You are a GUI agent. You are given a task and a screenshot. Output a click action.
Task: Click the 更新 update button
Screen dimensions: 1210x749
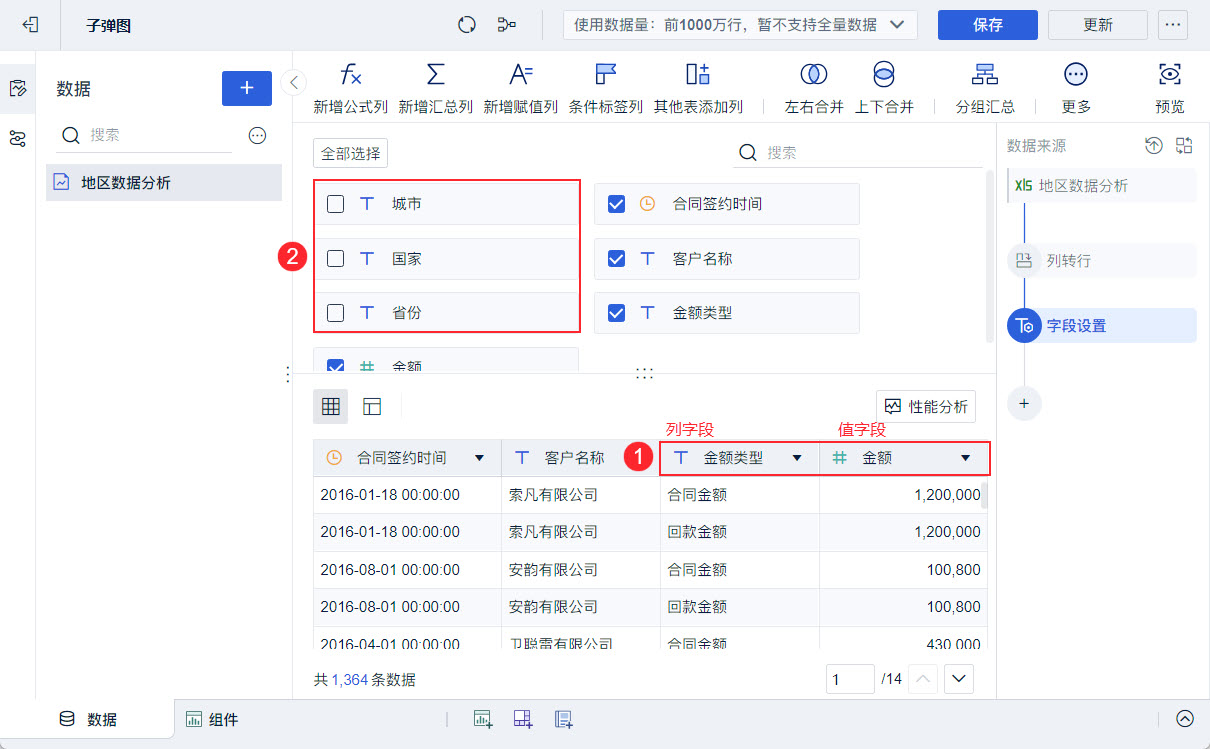[x=1097, y=25]
